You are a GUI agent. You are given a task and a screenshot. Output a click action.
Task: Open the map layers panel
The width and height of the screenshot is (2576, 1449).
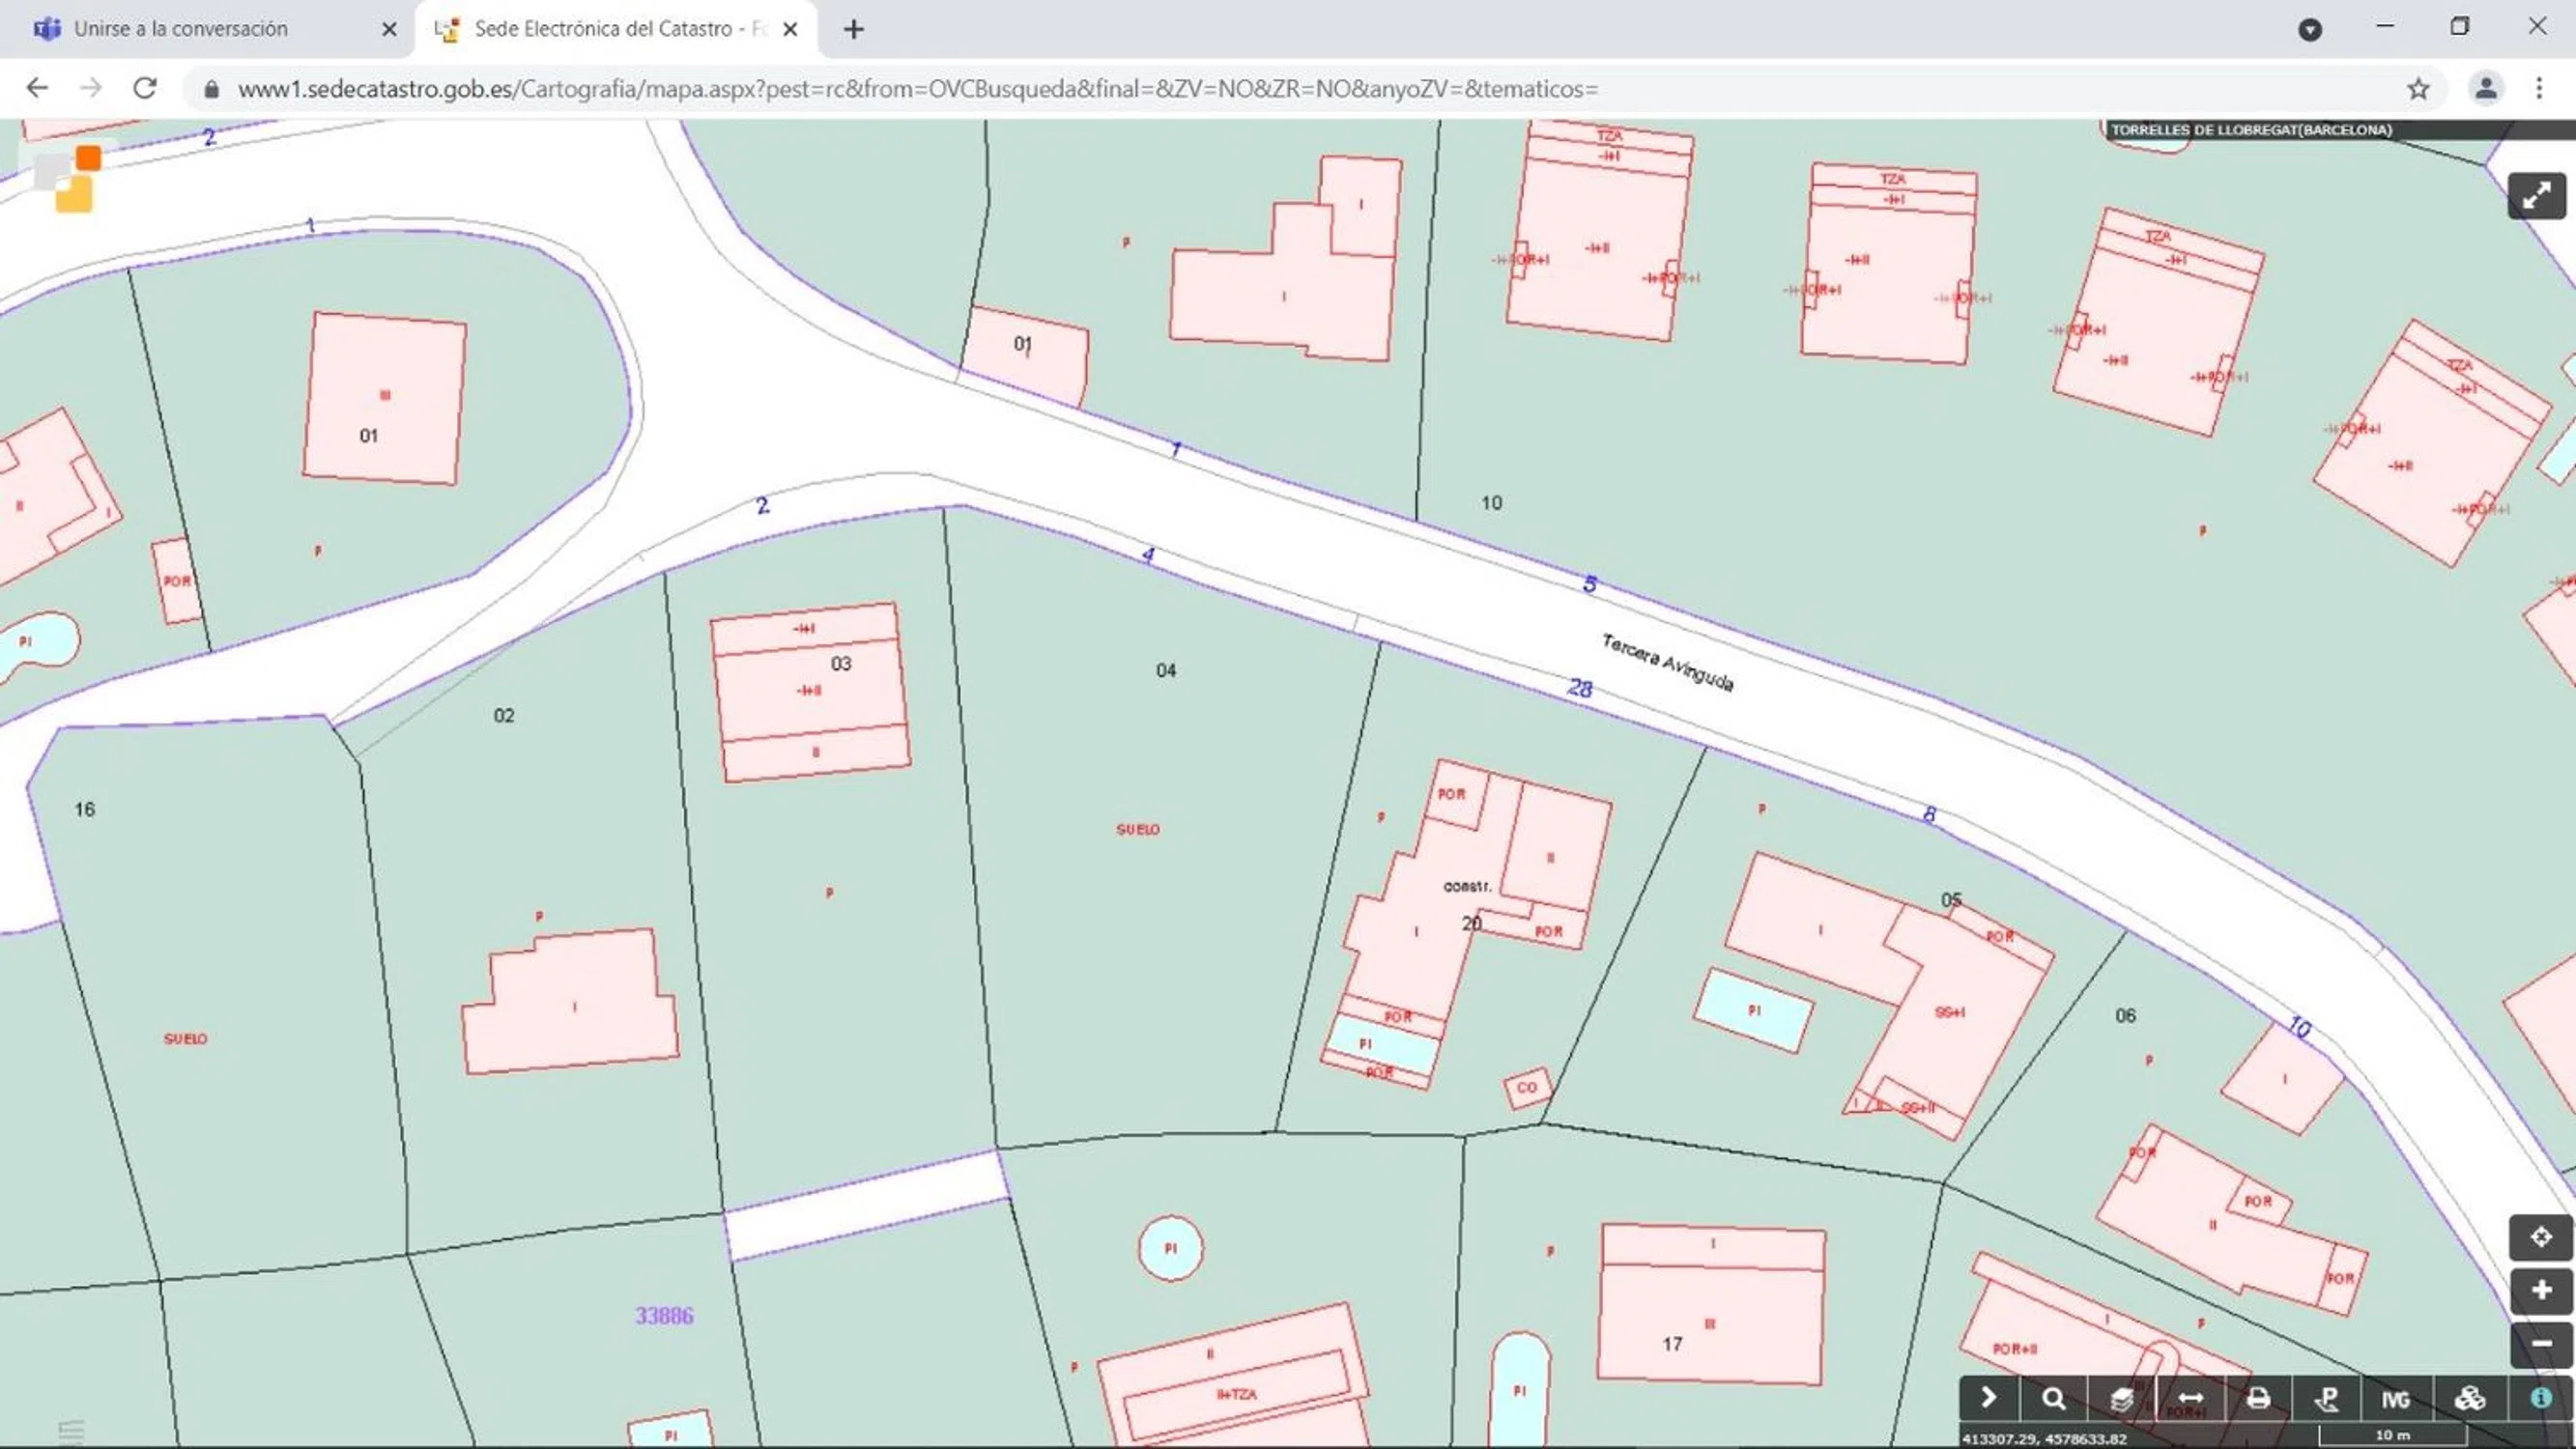point(2122,1398)
